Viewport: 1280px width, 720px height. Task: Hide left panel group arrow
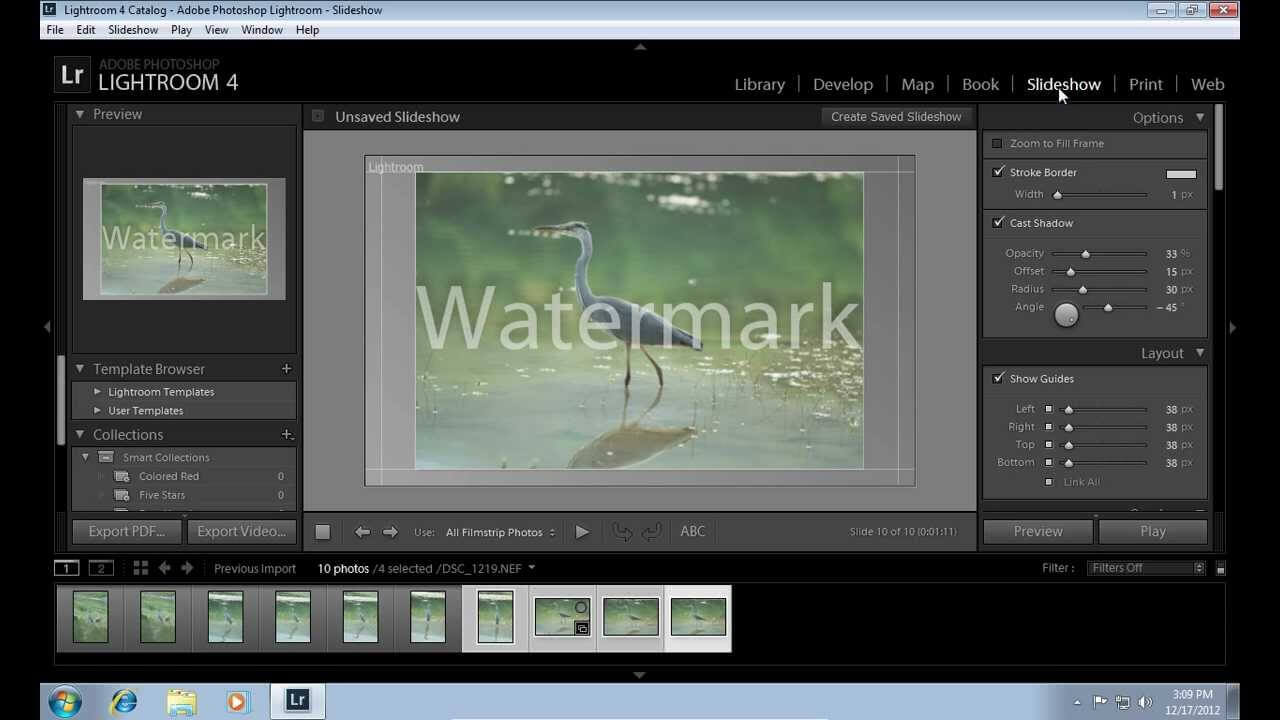point(47,327)
